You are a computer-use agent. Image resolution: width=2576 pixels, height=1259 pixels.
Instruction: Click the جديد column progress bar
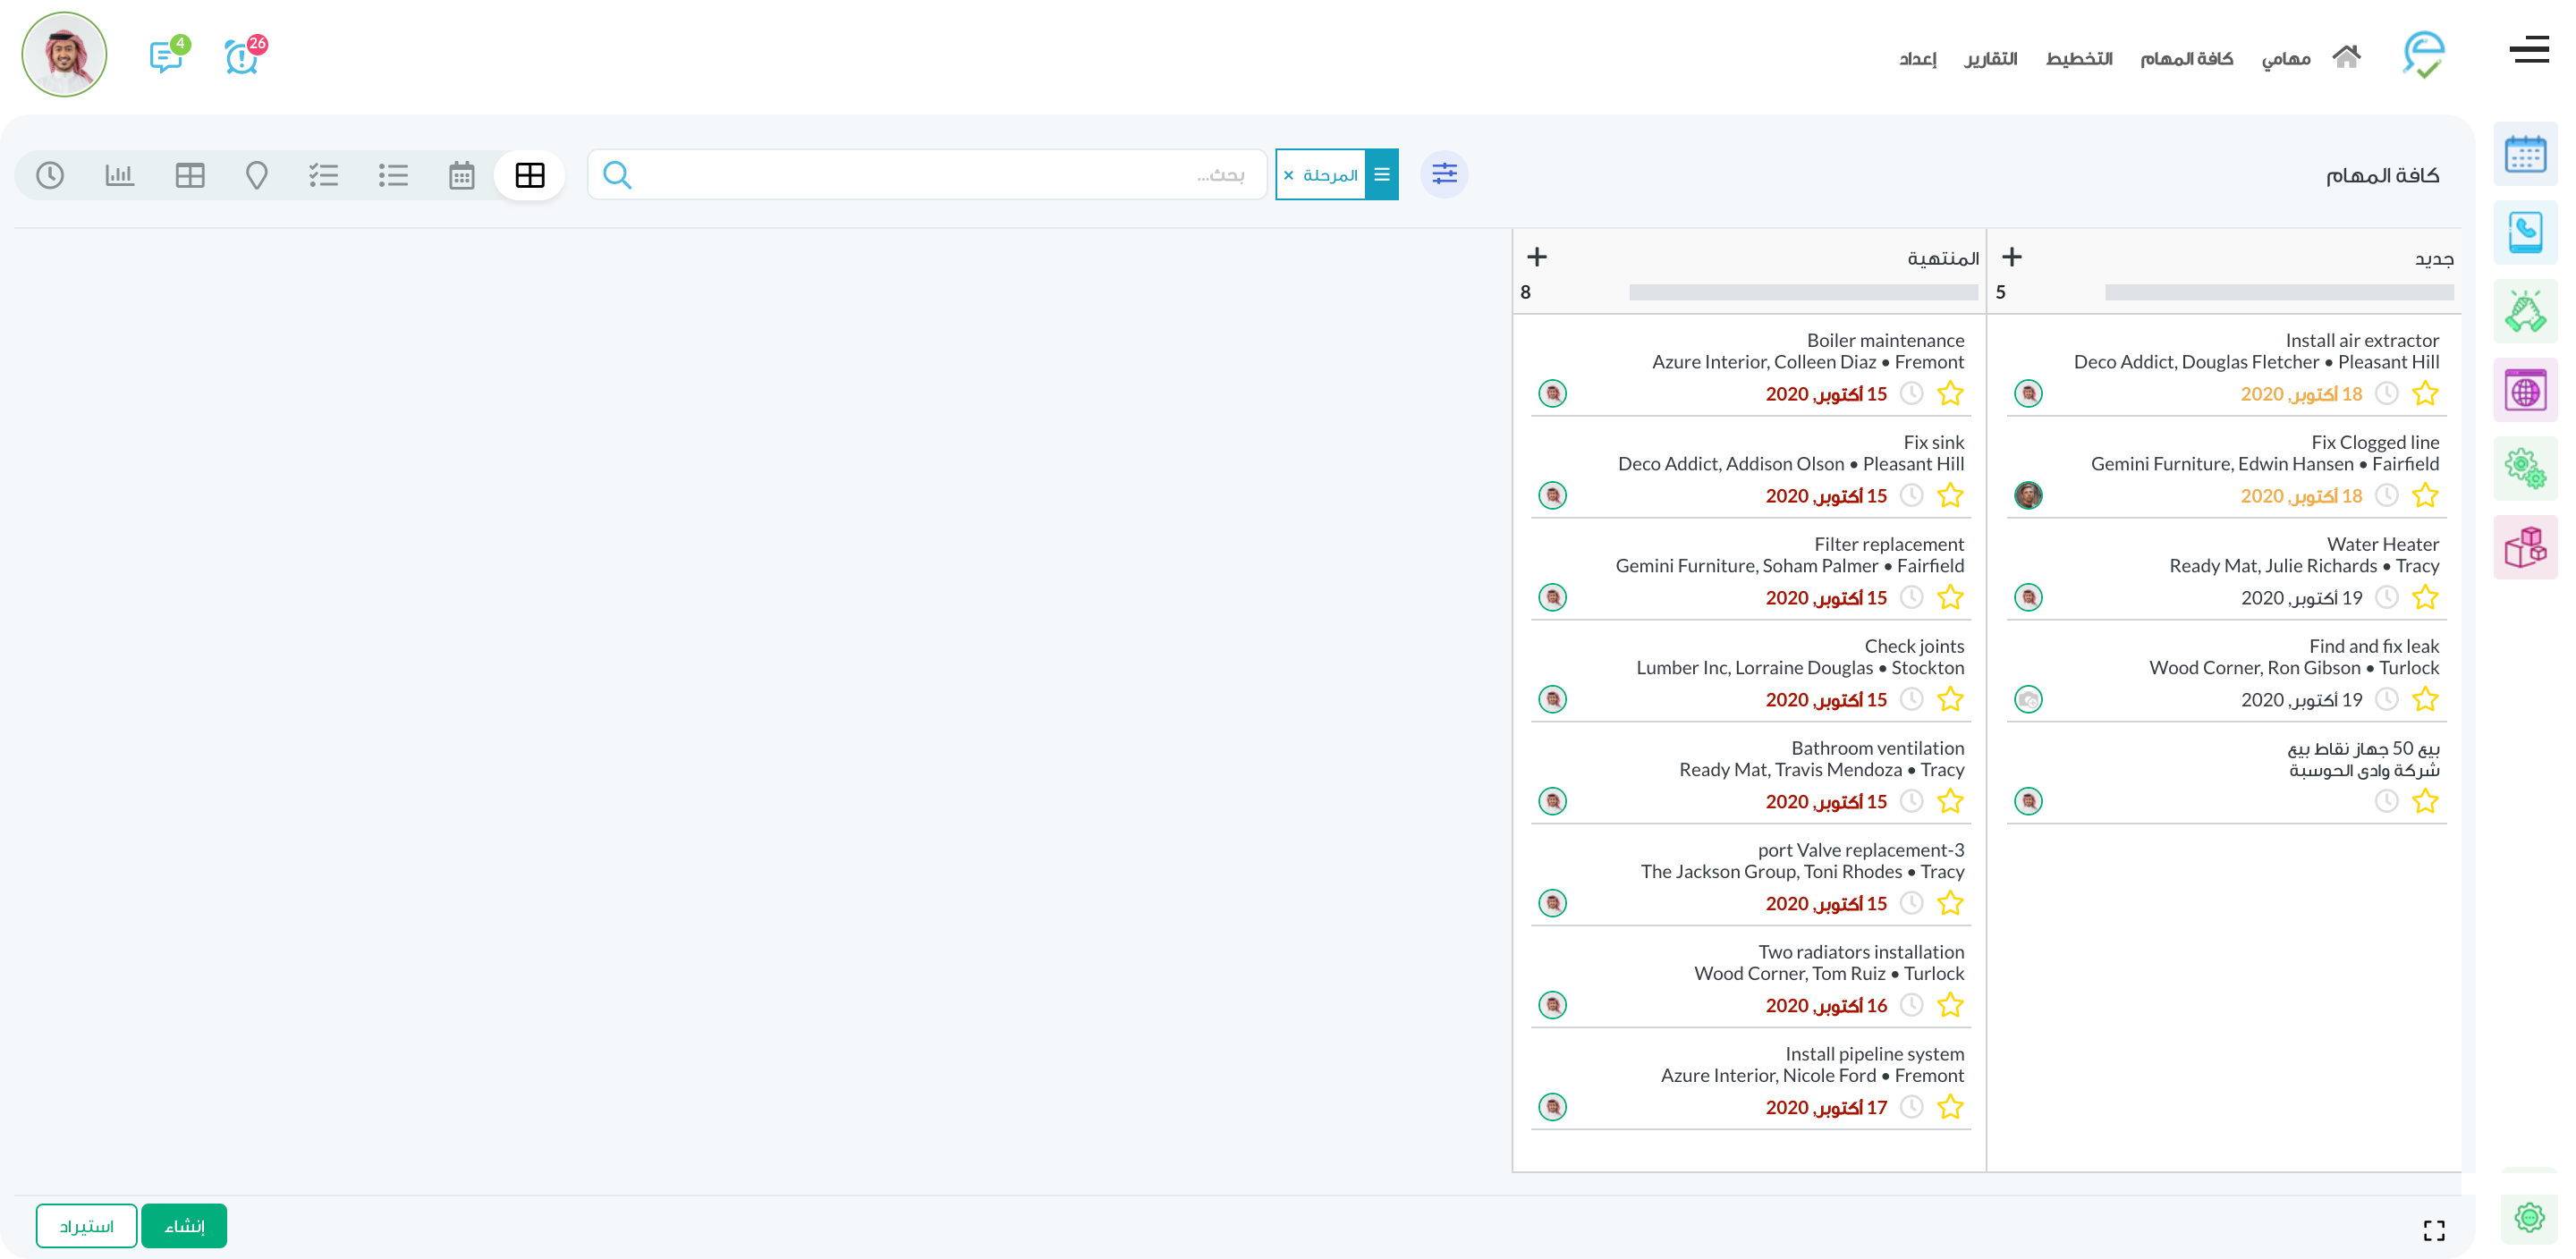(2278, 292)
